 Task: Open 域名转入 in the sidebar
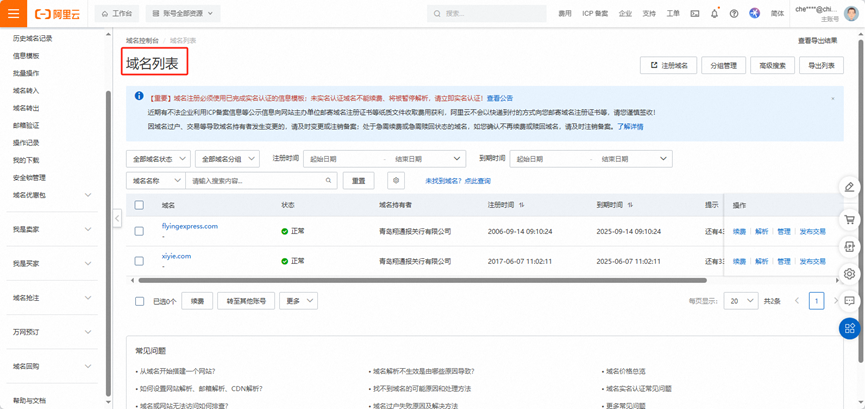pyautogui.click(x=26, y=91)
